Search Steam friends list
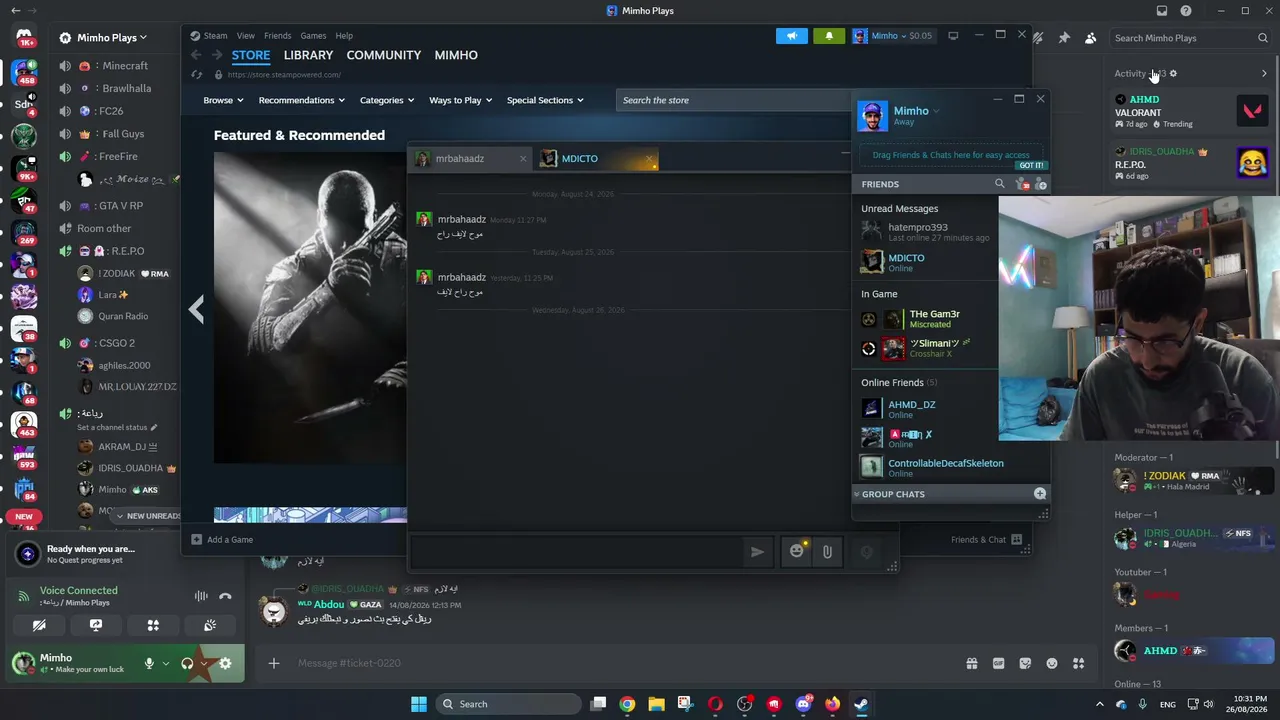Viewport: 1280px width, 720px height. pos(999,184)
